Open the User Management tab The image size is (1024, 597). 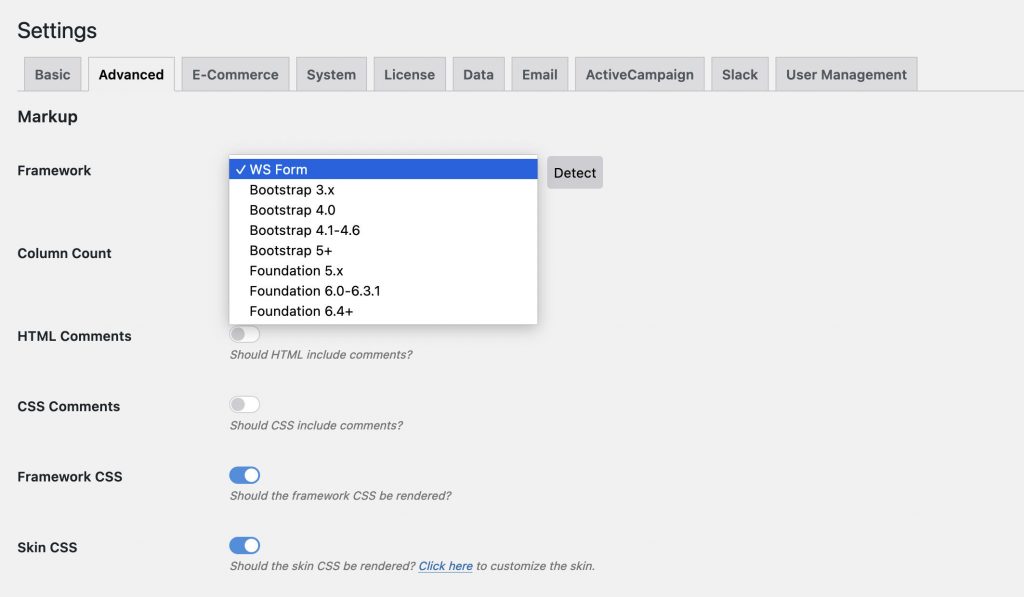click(845, 73)
